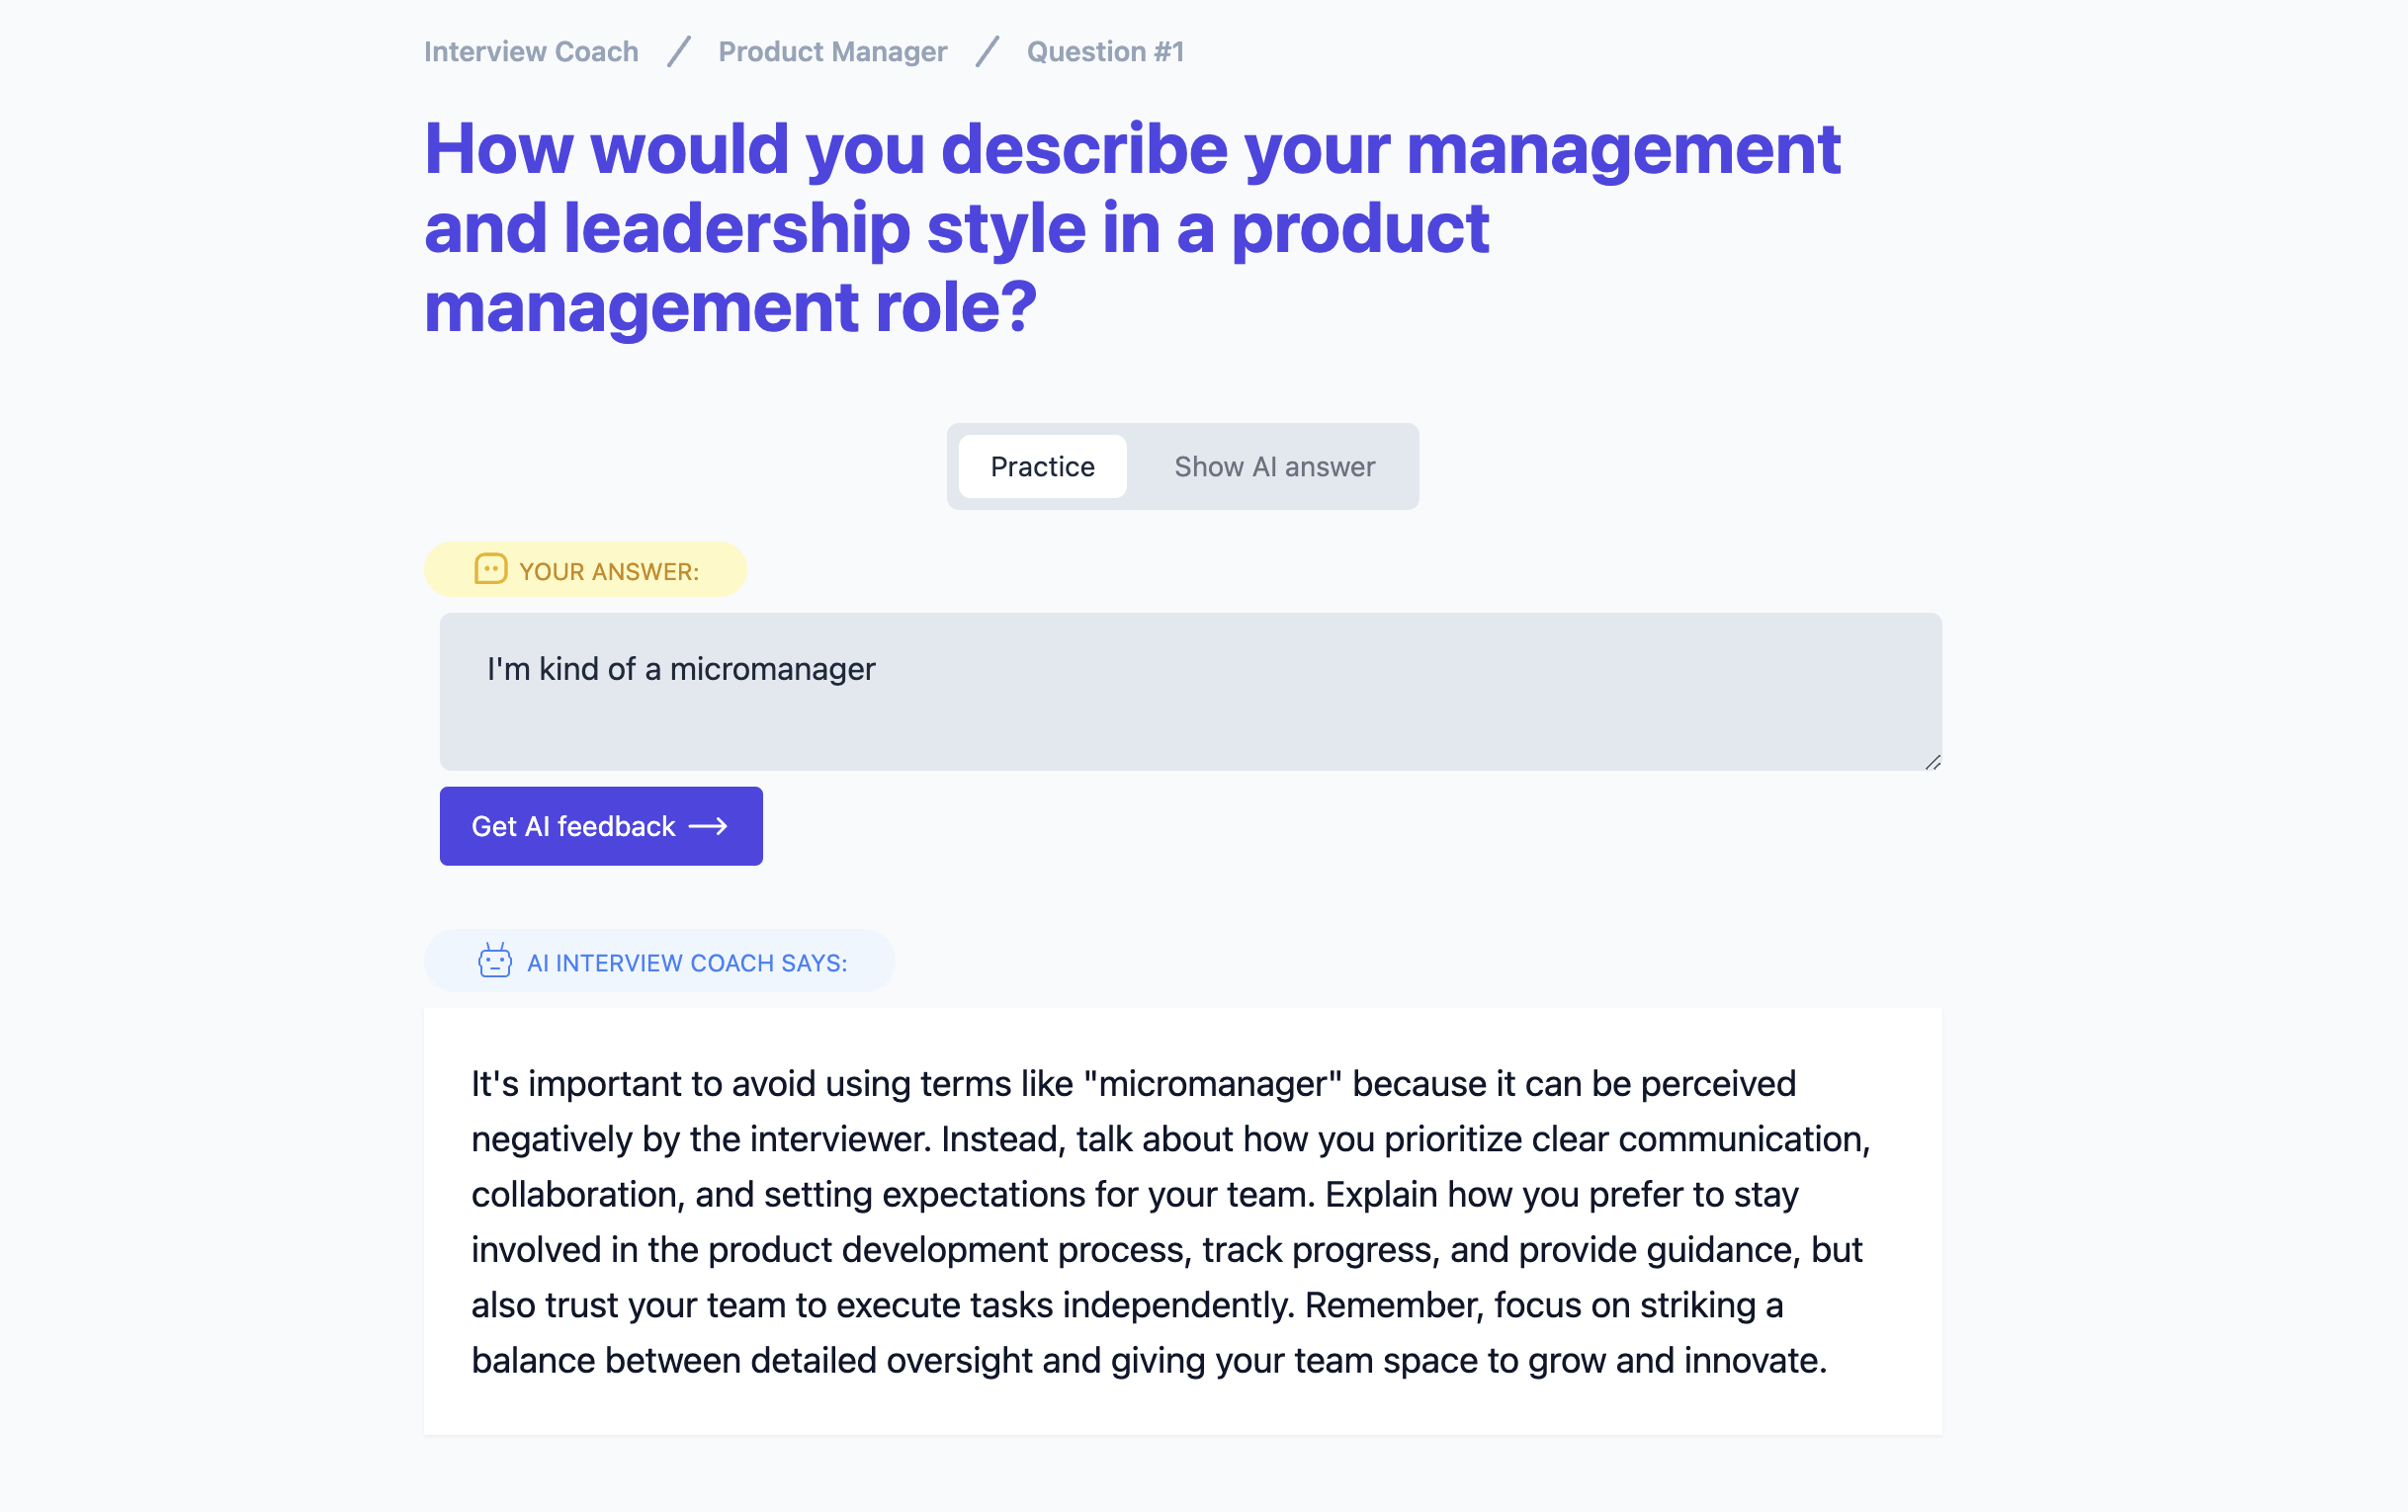This screenshot has width=2408, height=1512.
Task: Click the textarea resize handle corner
Action: coord(1932,762)
